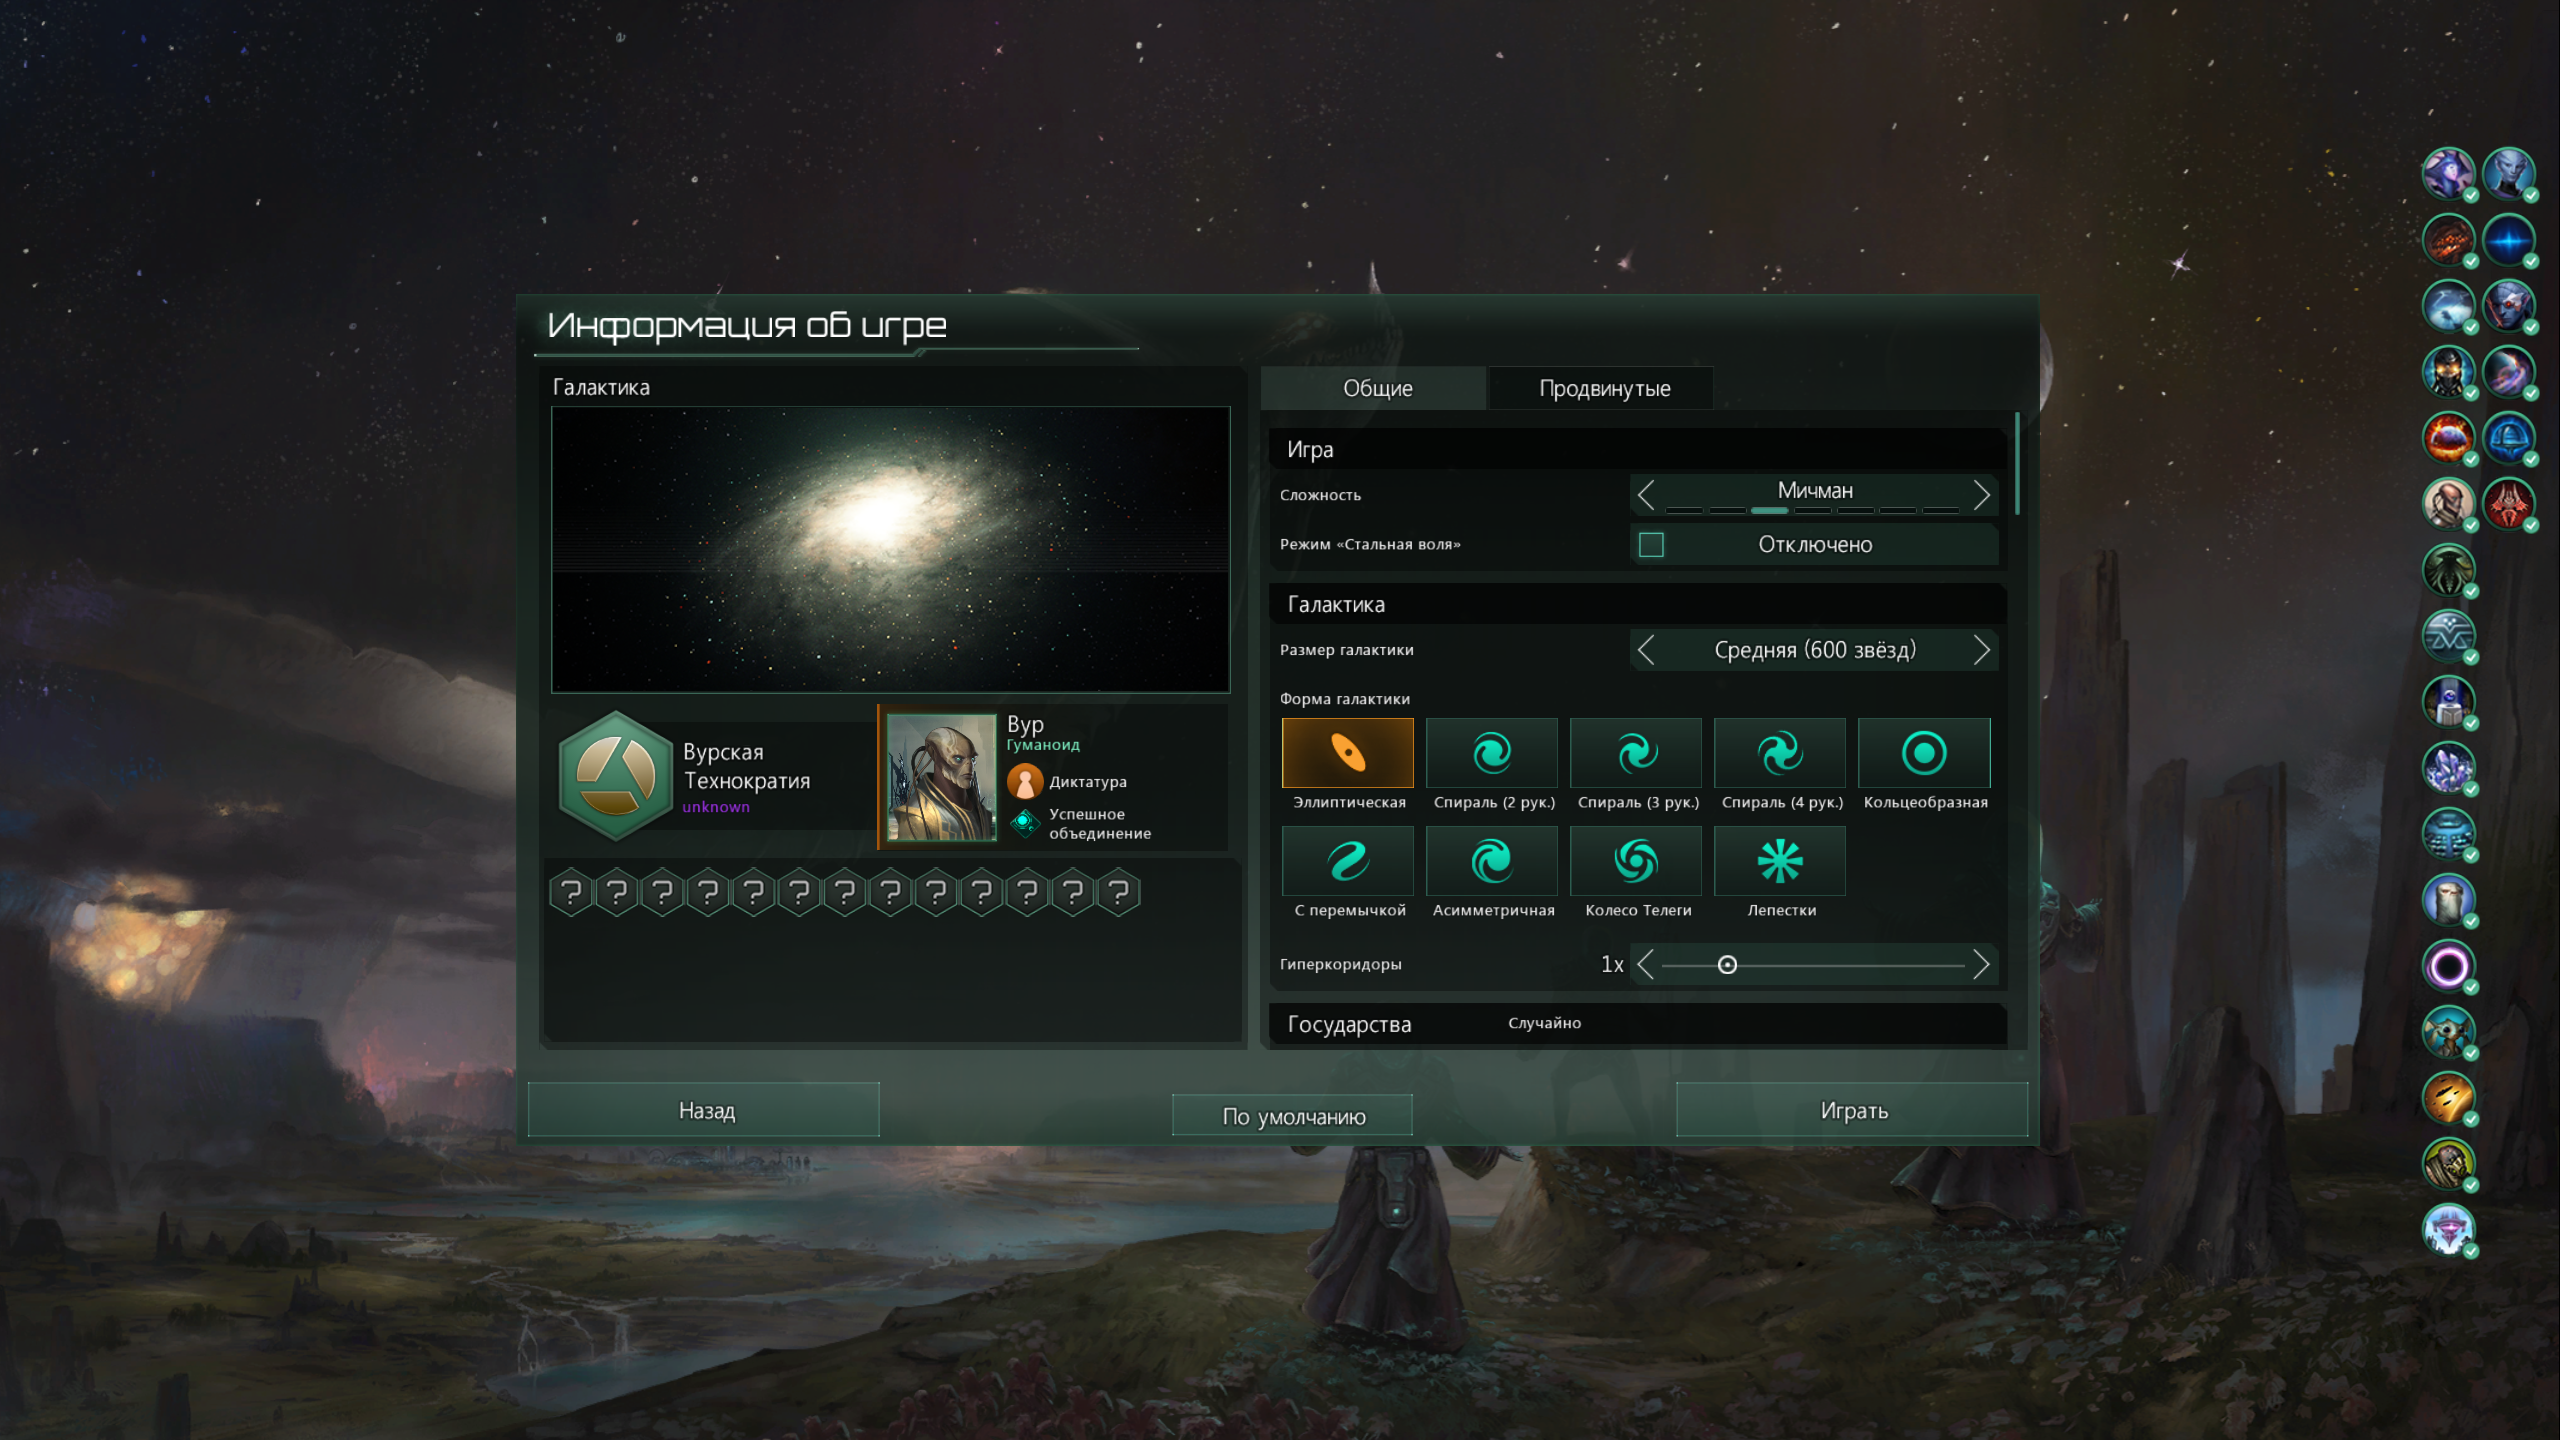Click the Back button
The width and height of the screenshot is (2560, 1440).
(x=705, y=1110)
